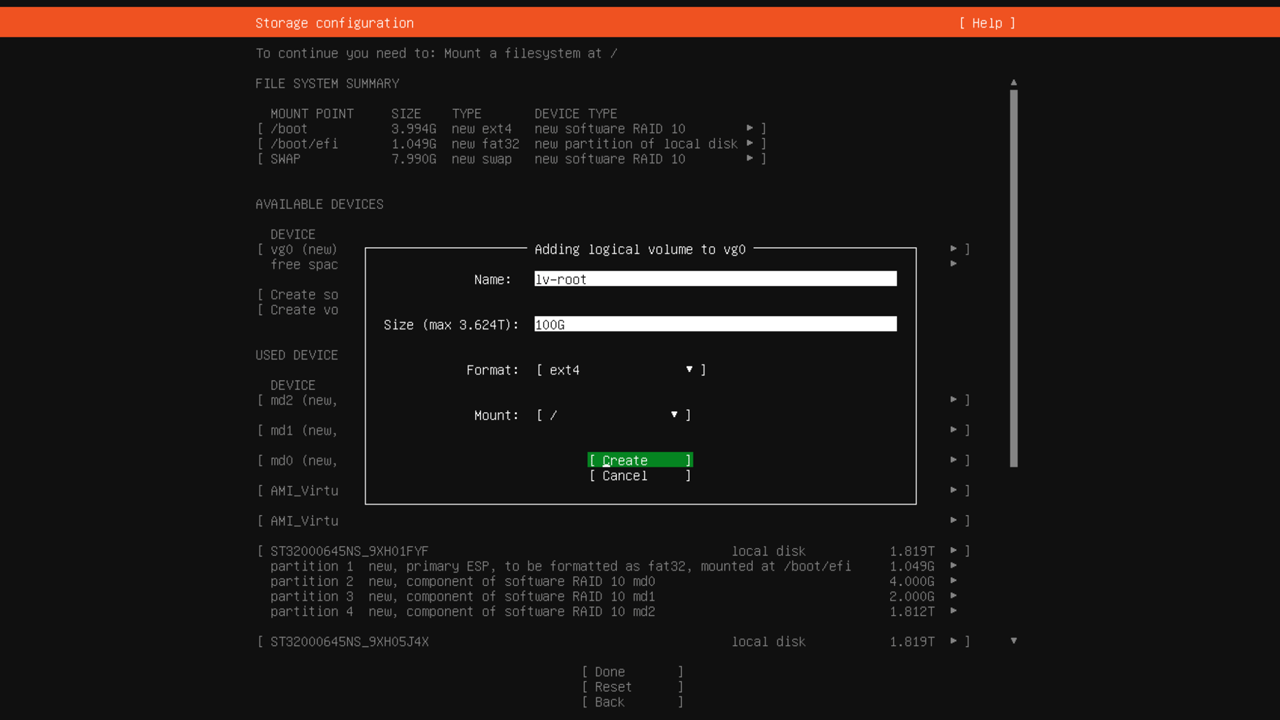Open ST32000645NS_9XH01FYF disk actions arrow
Image resolution: width=1280 pixels, height=720 pixels.
954,551
